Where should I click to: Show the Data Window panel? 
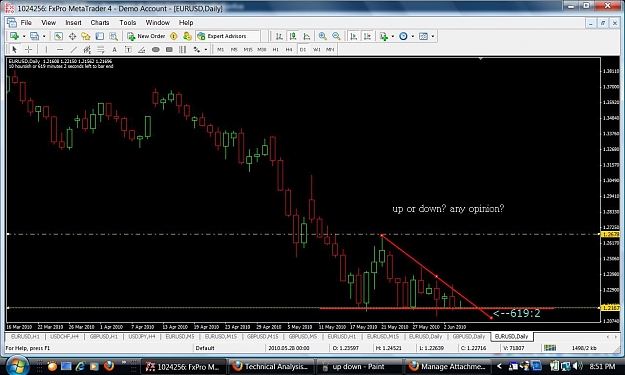click(72, 36)
